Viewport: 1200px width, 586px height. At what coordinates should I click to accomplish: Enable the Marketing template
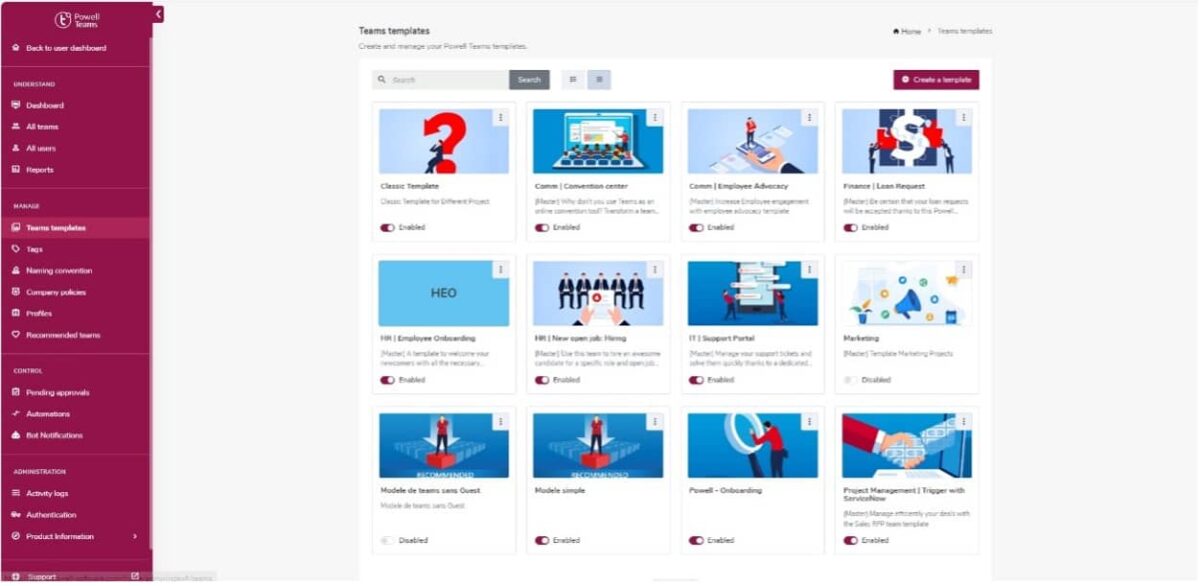point(852,380)
